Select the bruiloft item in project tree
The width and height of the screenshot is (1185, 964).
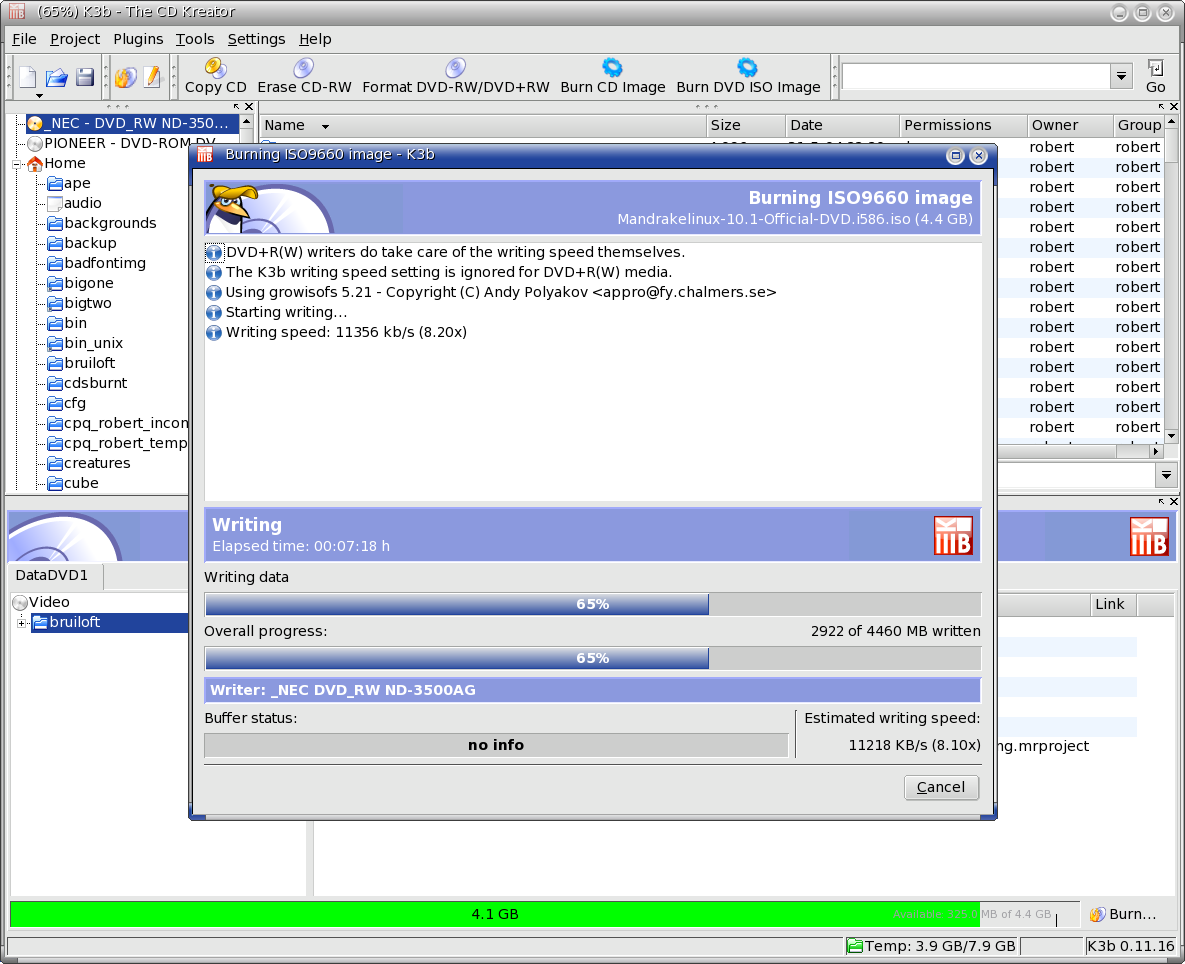click(109, 623)
